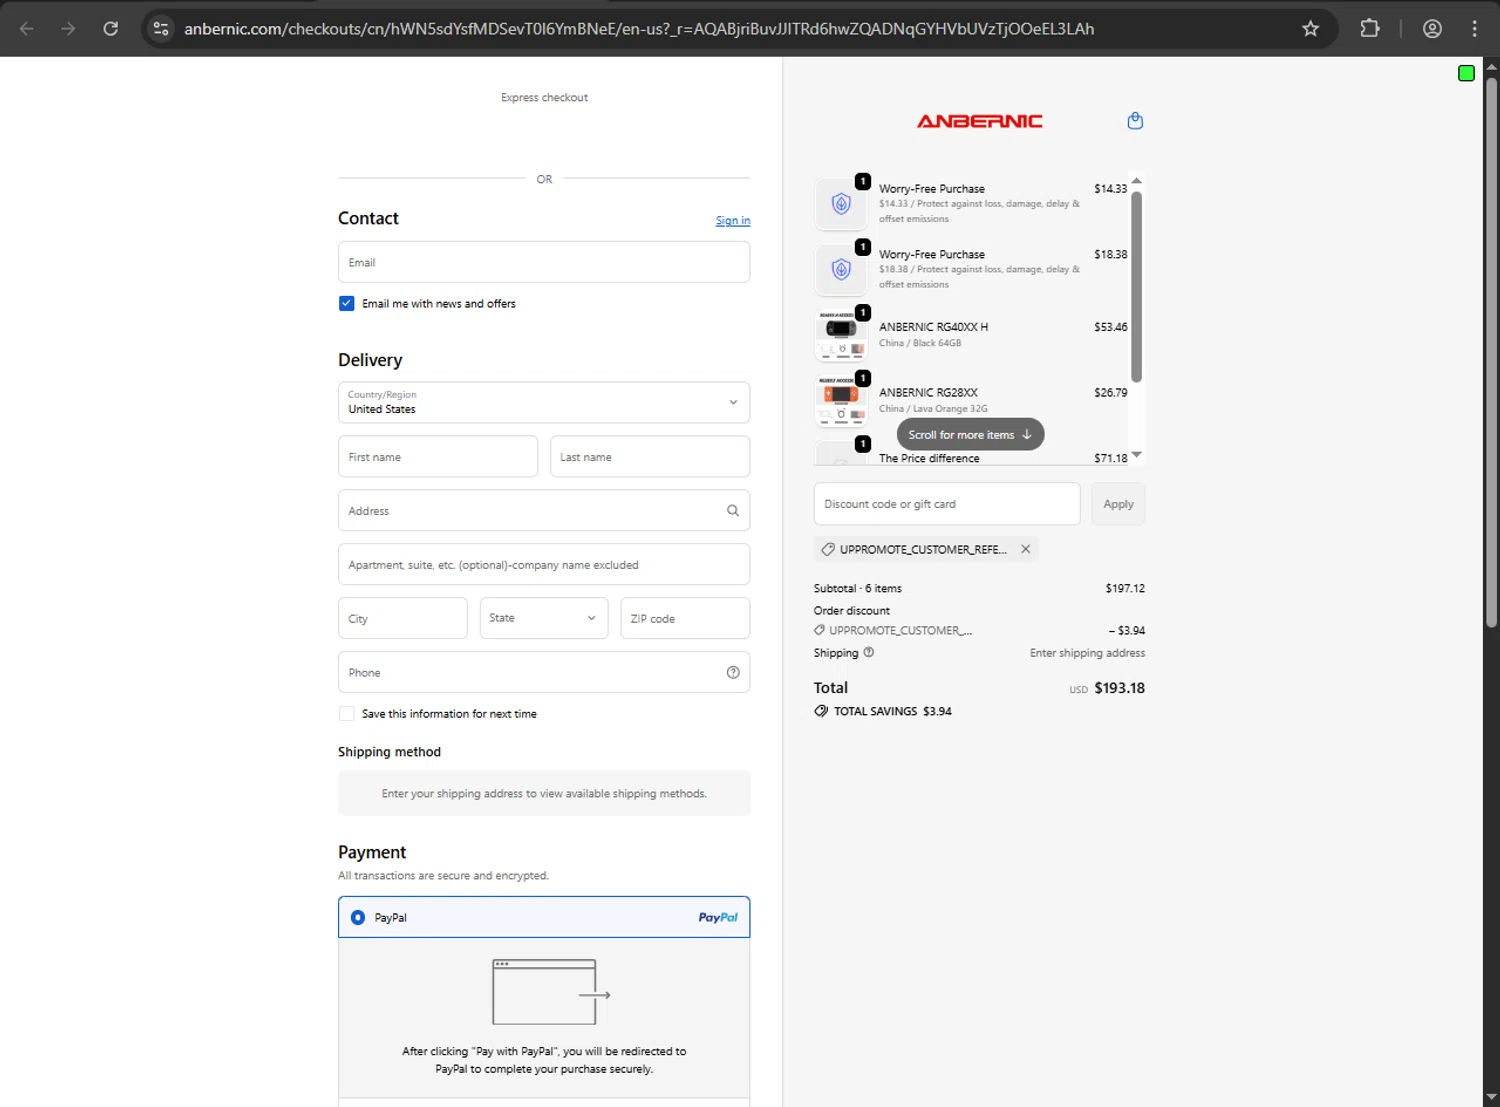Go forward using browser forward arrow
This screenshot has width=1500, height=1107.
click(68, 29)
